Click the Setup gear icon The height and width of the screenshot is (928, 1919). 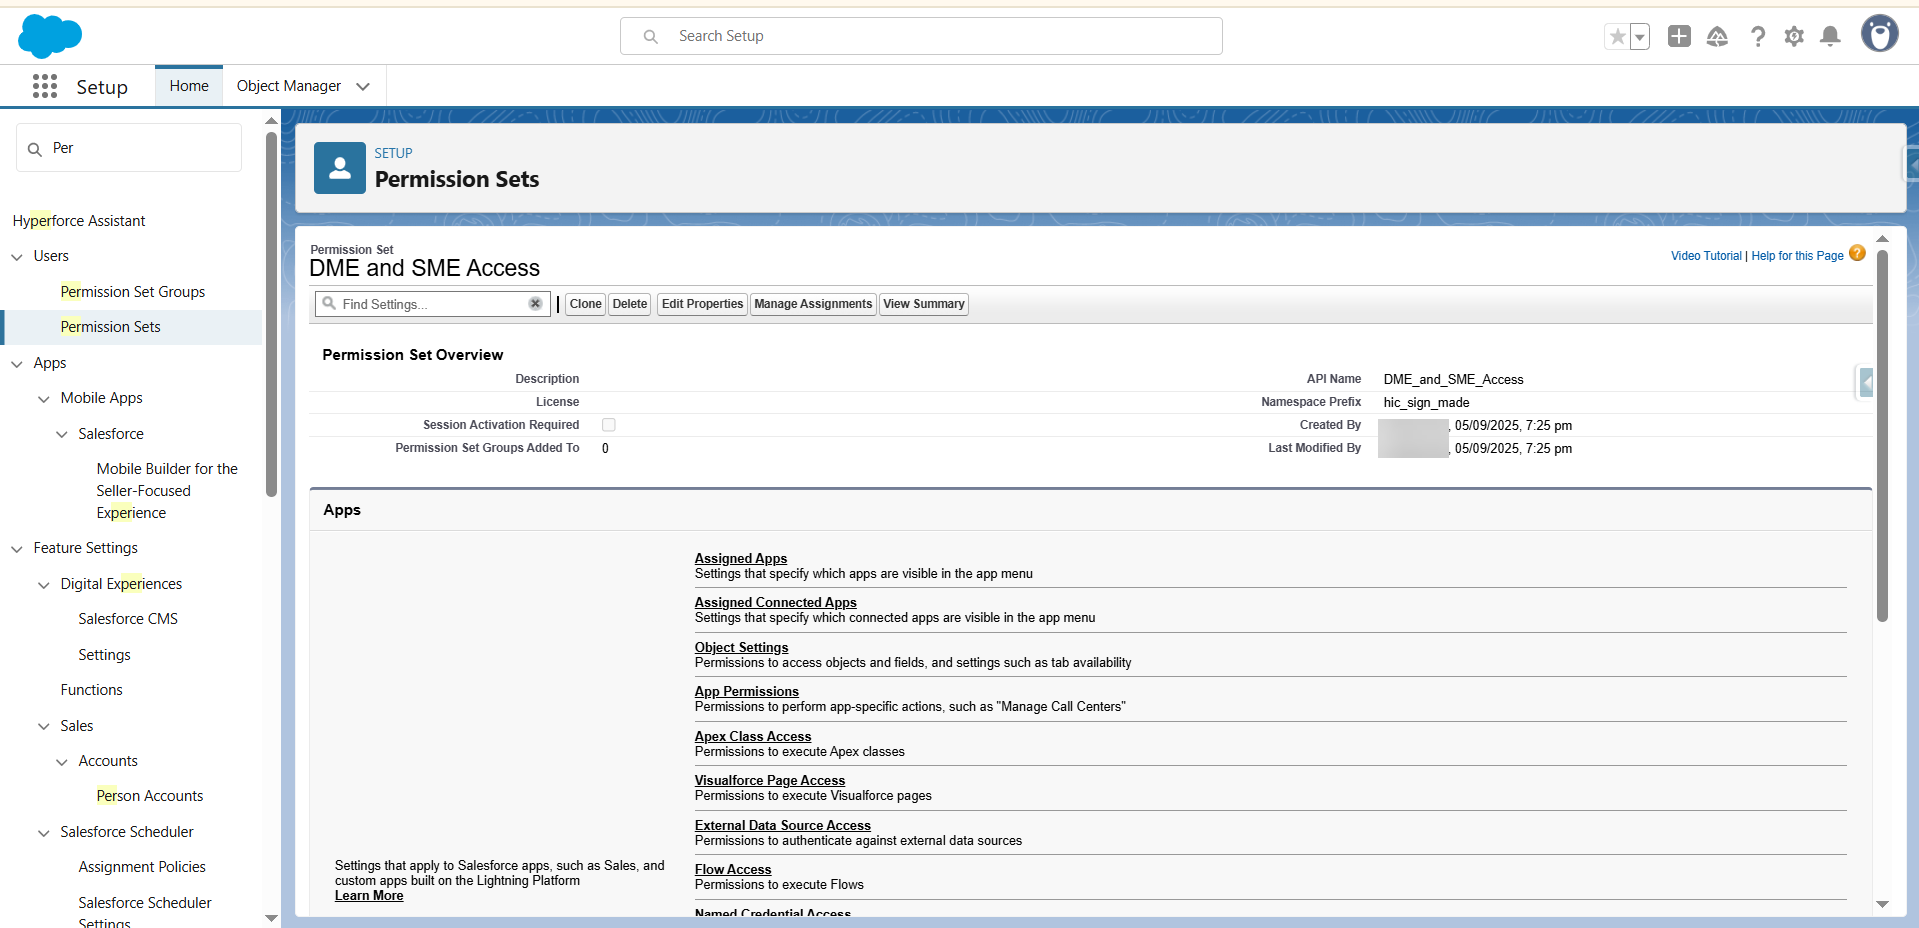1794,37
